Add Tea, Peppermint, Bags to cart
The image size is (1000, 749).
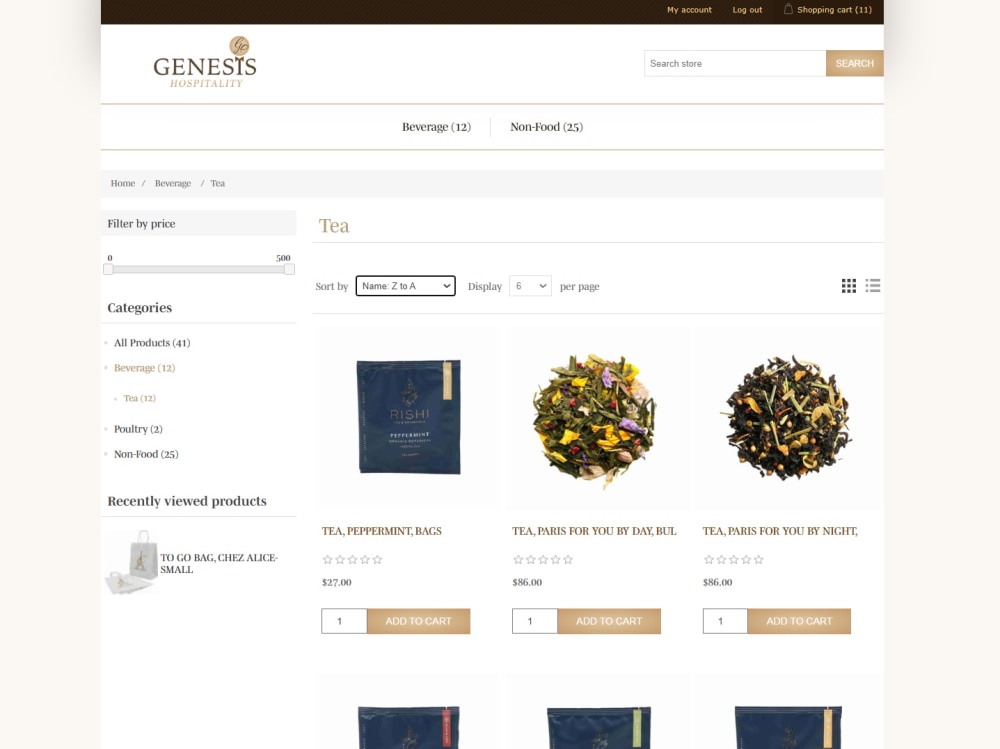pyautogui.click(x=418, y=621)
